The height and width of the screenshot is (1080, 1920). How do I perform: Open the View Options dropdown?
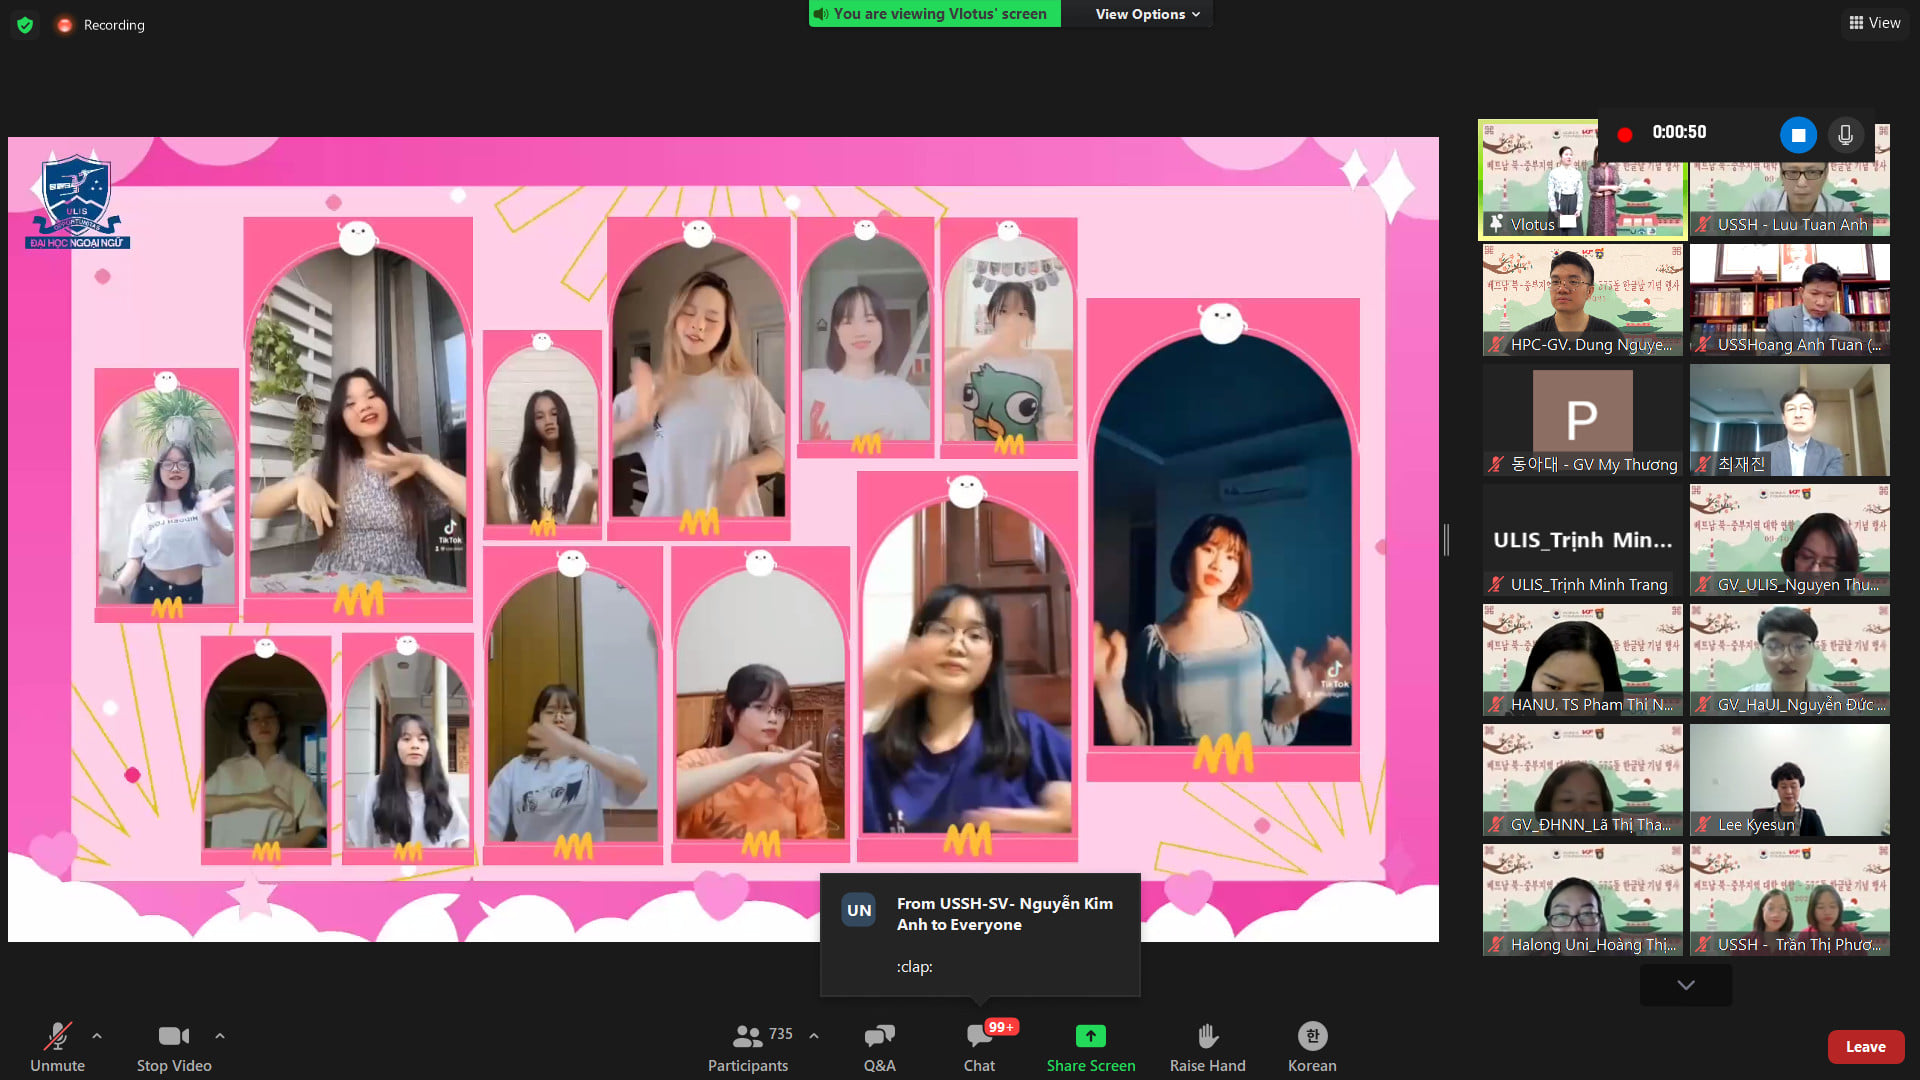1147,14
